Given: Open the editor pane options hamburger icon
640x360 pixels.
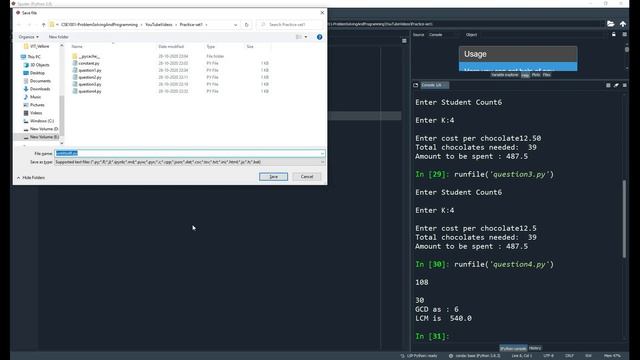Looking at the screenshot, I should coord(404,41).
